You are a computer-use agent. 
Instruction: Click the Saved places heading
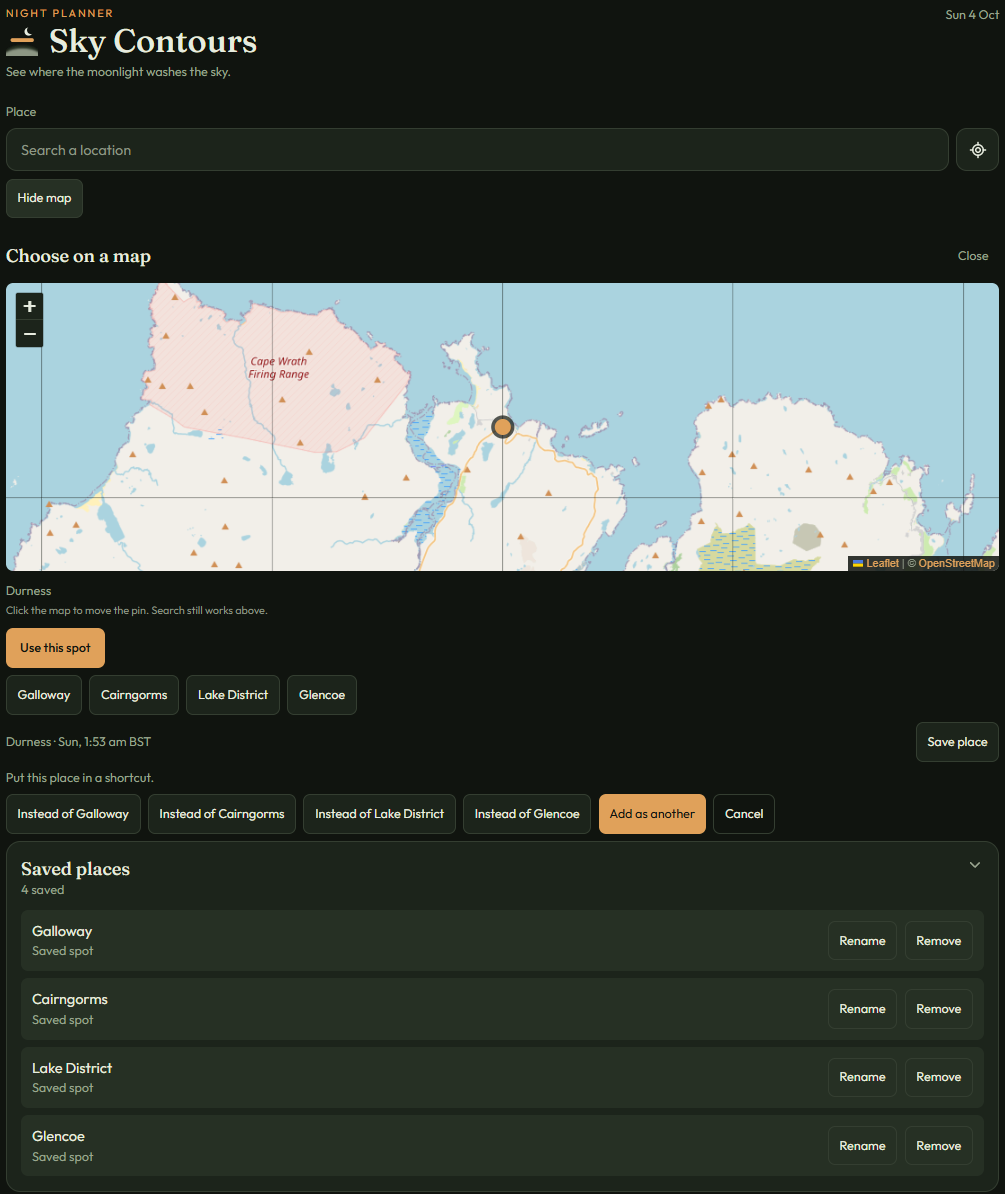(x=75, y=869)
